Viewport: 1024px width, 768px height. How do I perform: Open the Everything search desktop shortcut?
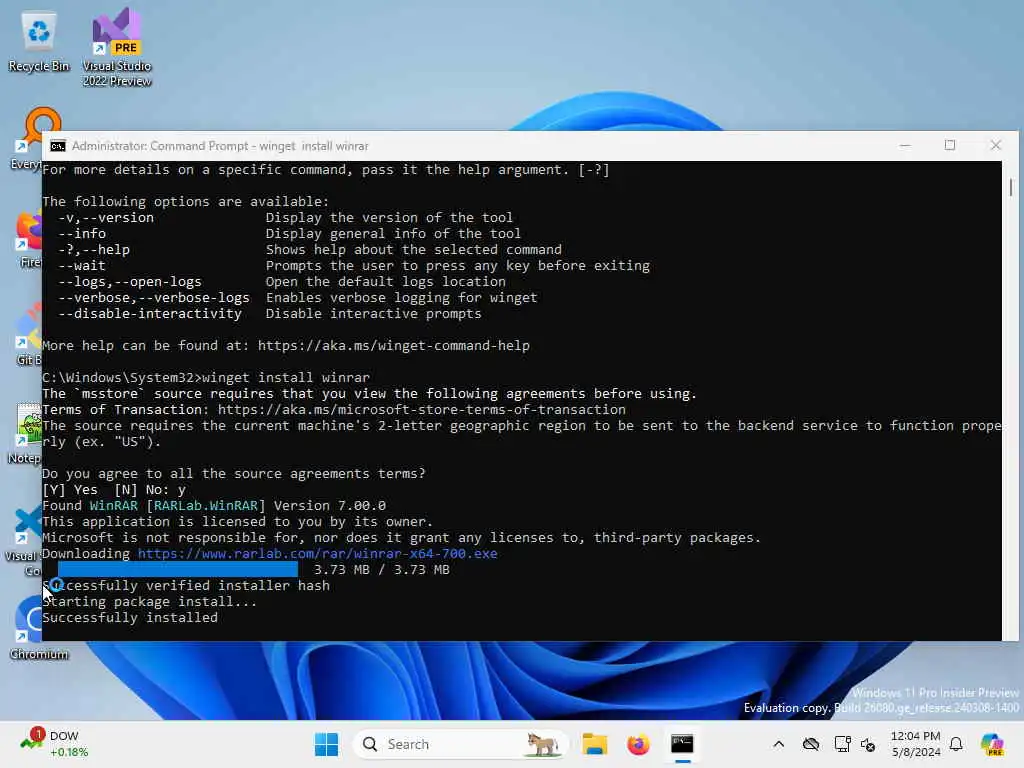[26, 138]
